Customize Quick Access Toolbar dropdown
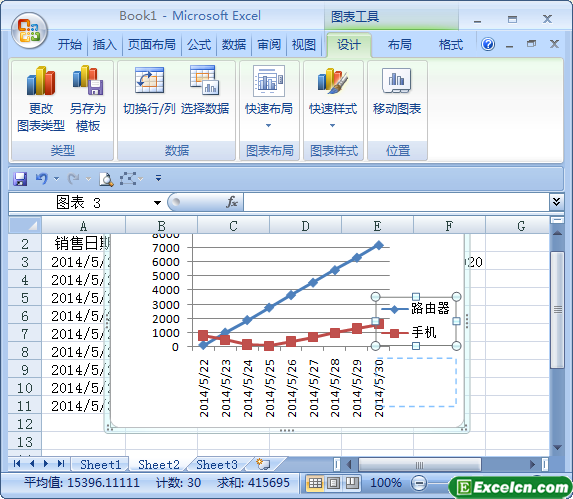The height and width of the screenshot is (499, 573). tap(158, 179)
